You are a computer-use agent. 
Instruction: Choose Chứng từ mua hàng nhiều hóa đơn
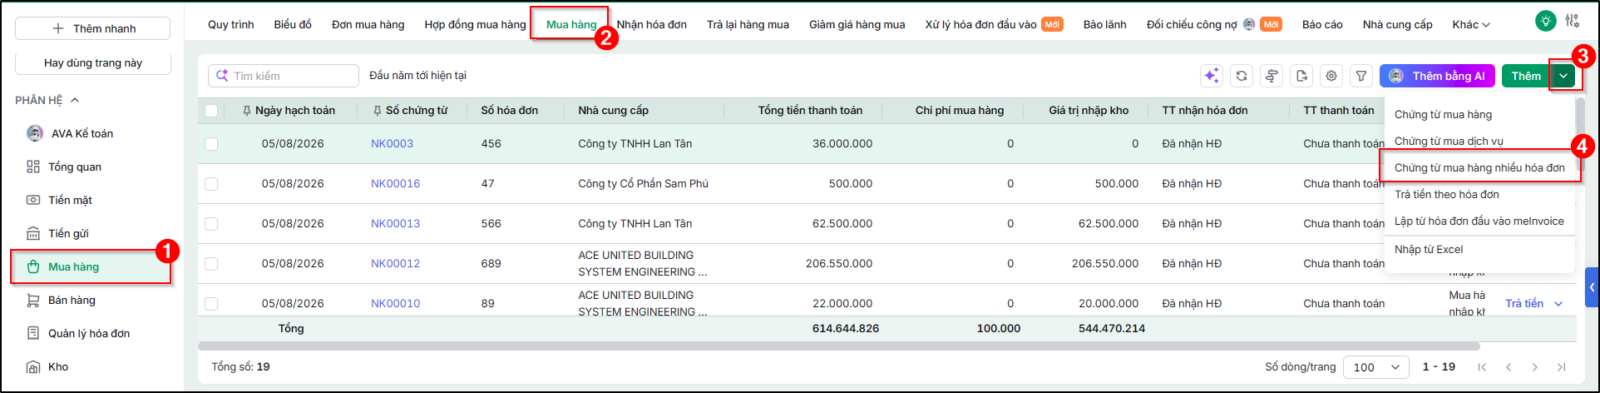point(1480,168)
